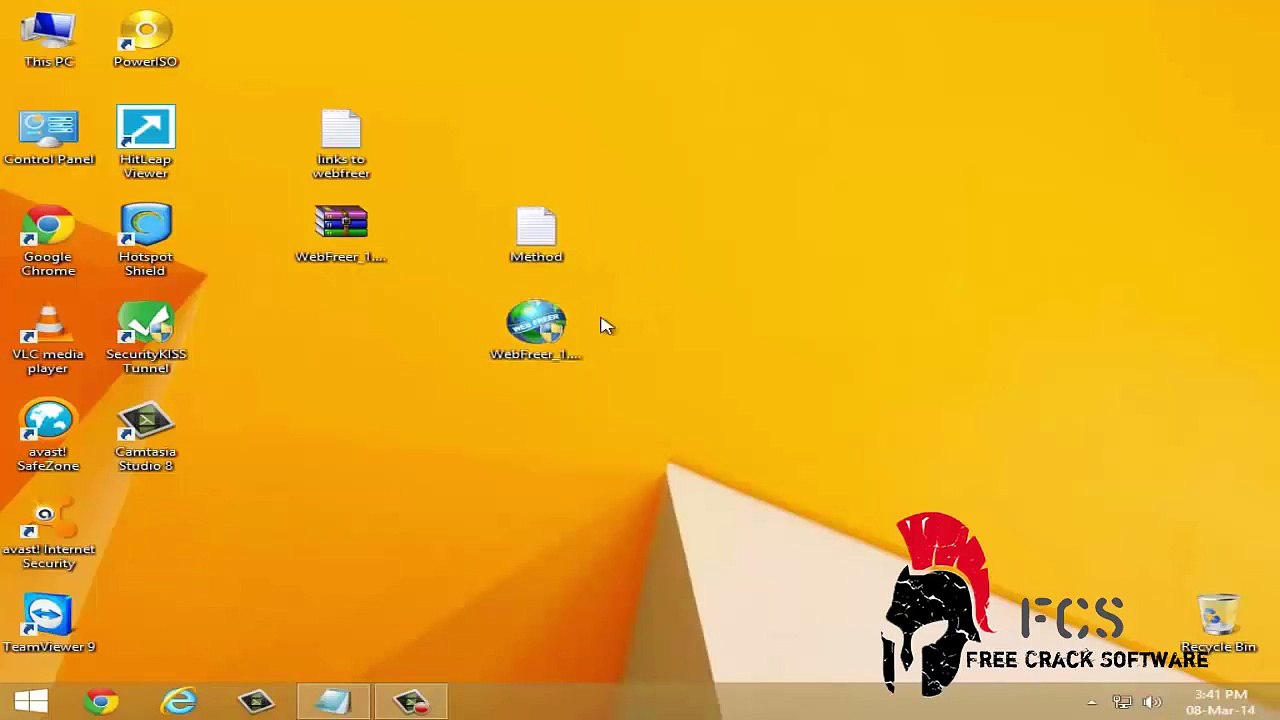Select the PowerISO shortcut
1280x720 pixels.
click(x=145, y=40)
